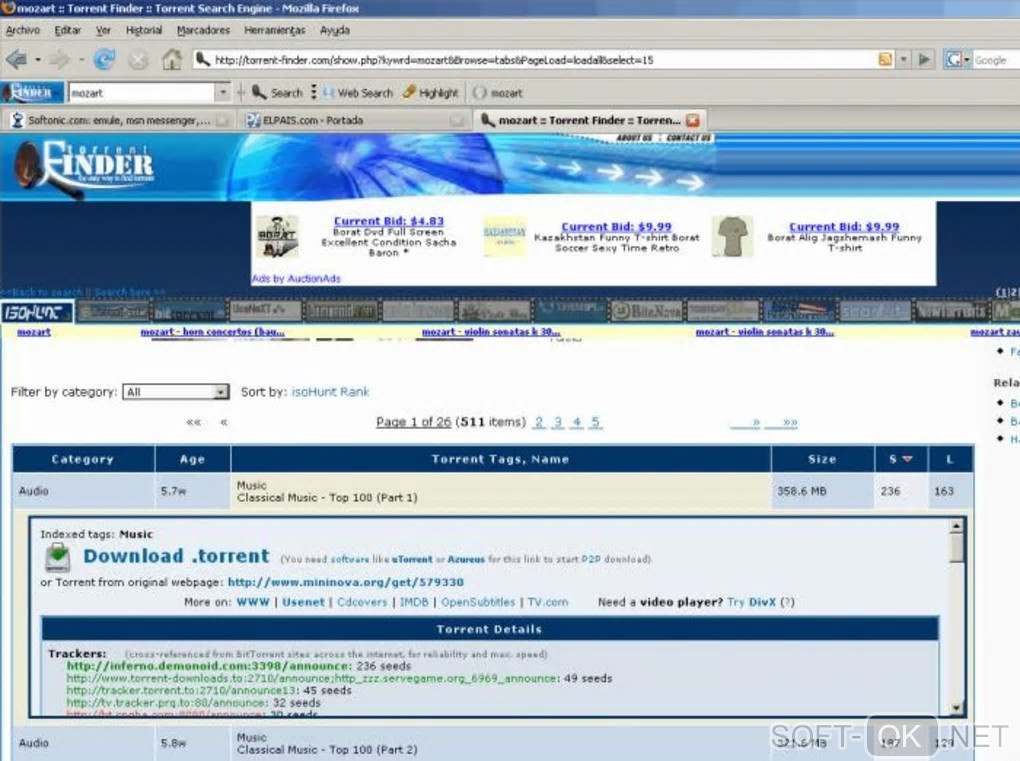Click Classical Music - Top 100 (Part 1)
This screenshot has width=1020, height=761.
tap(327, 498)
